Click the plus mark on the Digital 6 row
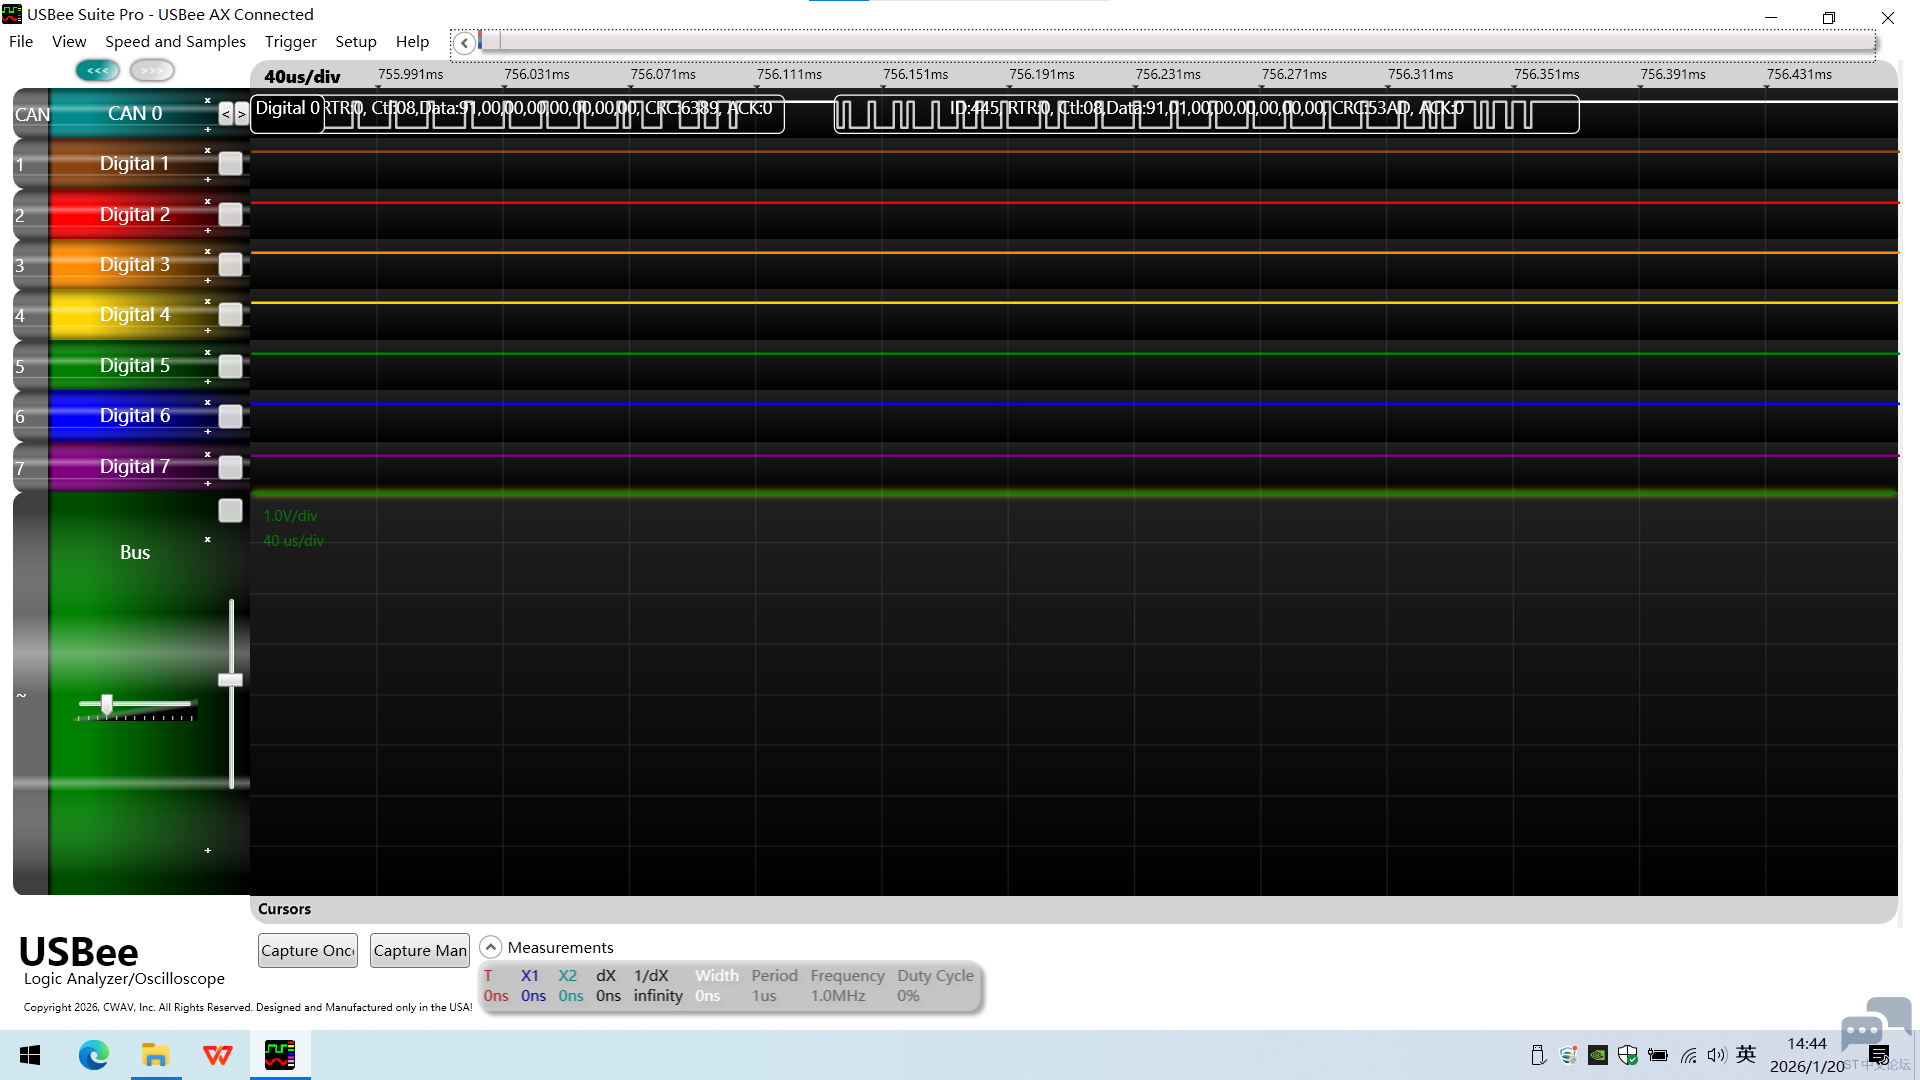The image size is (1920, 1080). [208, 431]
